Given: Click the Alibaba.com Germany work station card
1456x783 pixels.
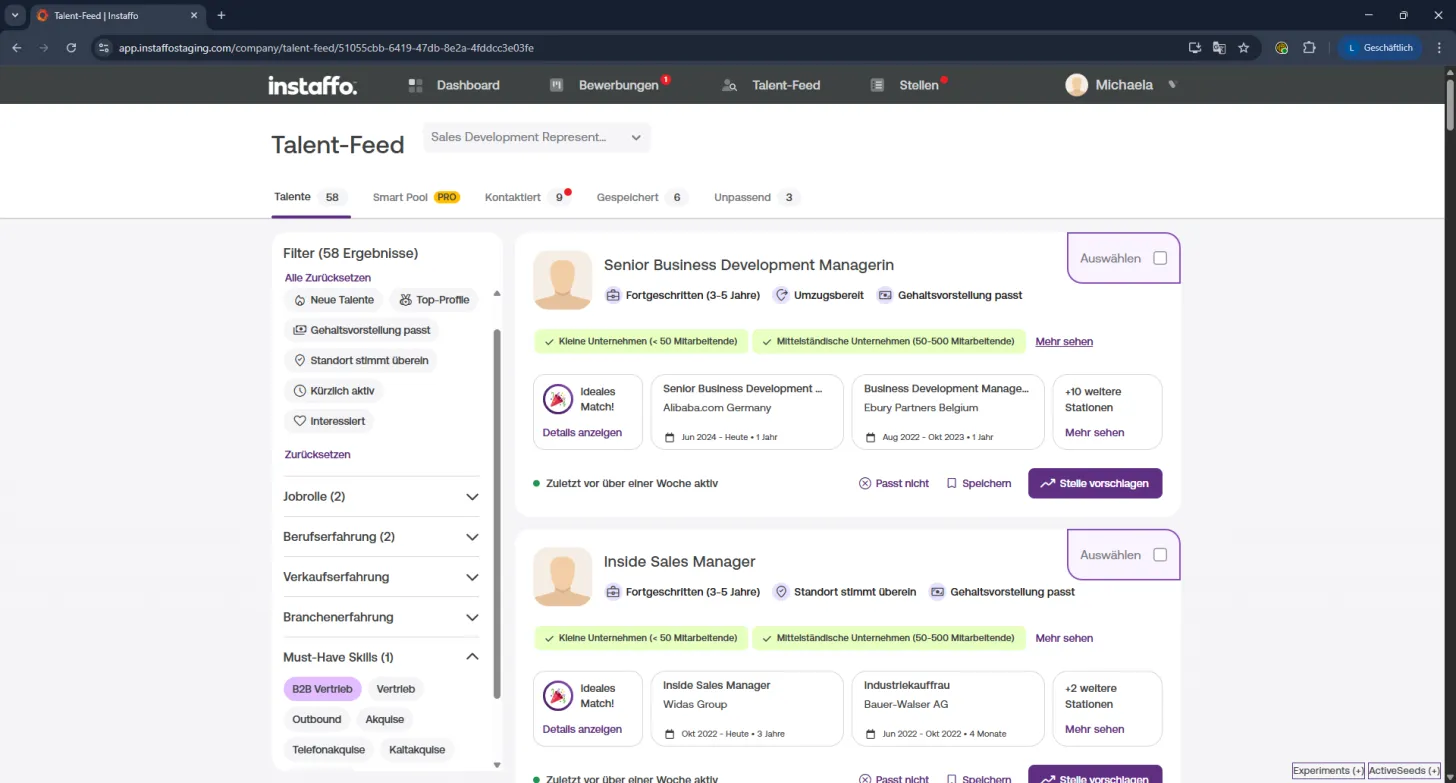Looking at the screenshot, I should (x=746, y=412).
